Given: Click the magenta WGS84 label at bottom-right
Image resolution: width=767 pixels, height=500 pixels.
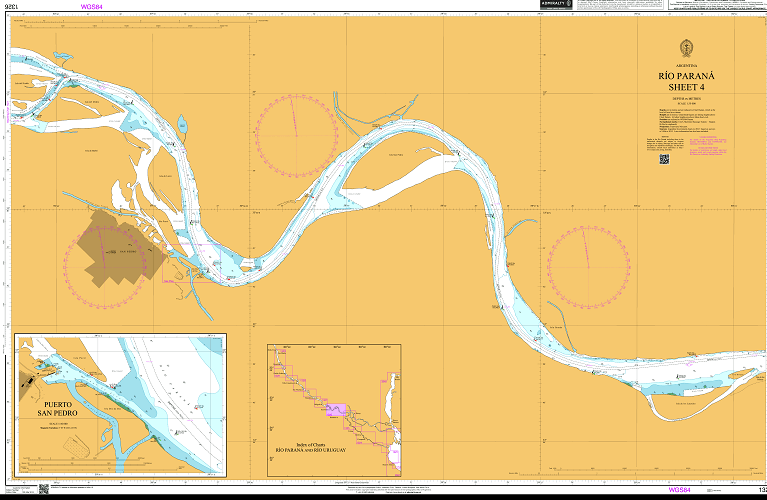Looking at the screenshot, I should (681, 490).
